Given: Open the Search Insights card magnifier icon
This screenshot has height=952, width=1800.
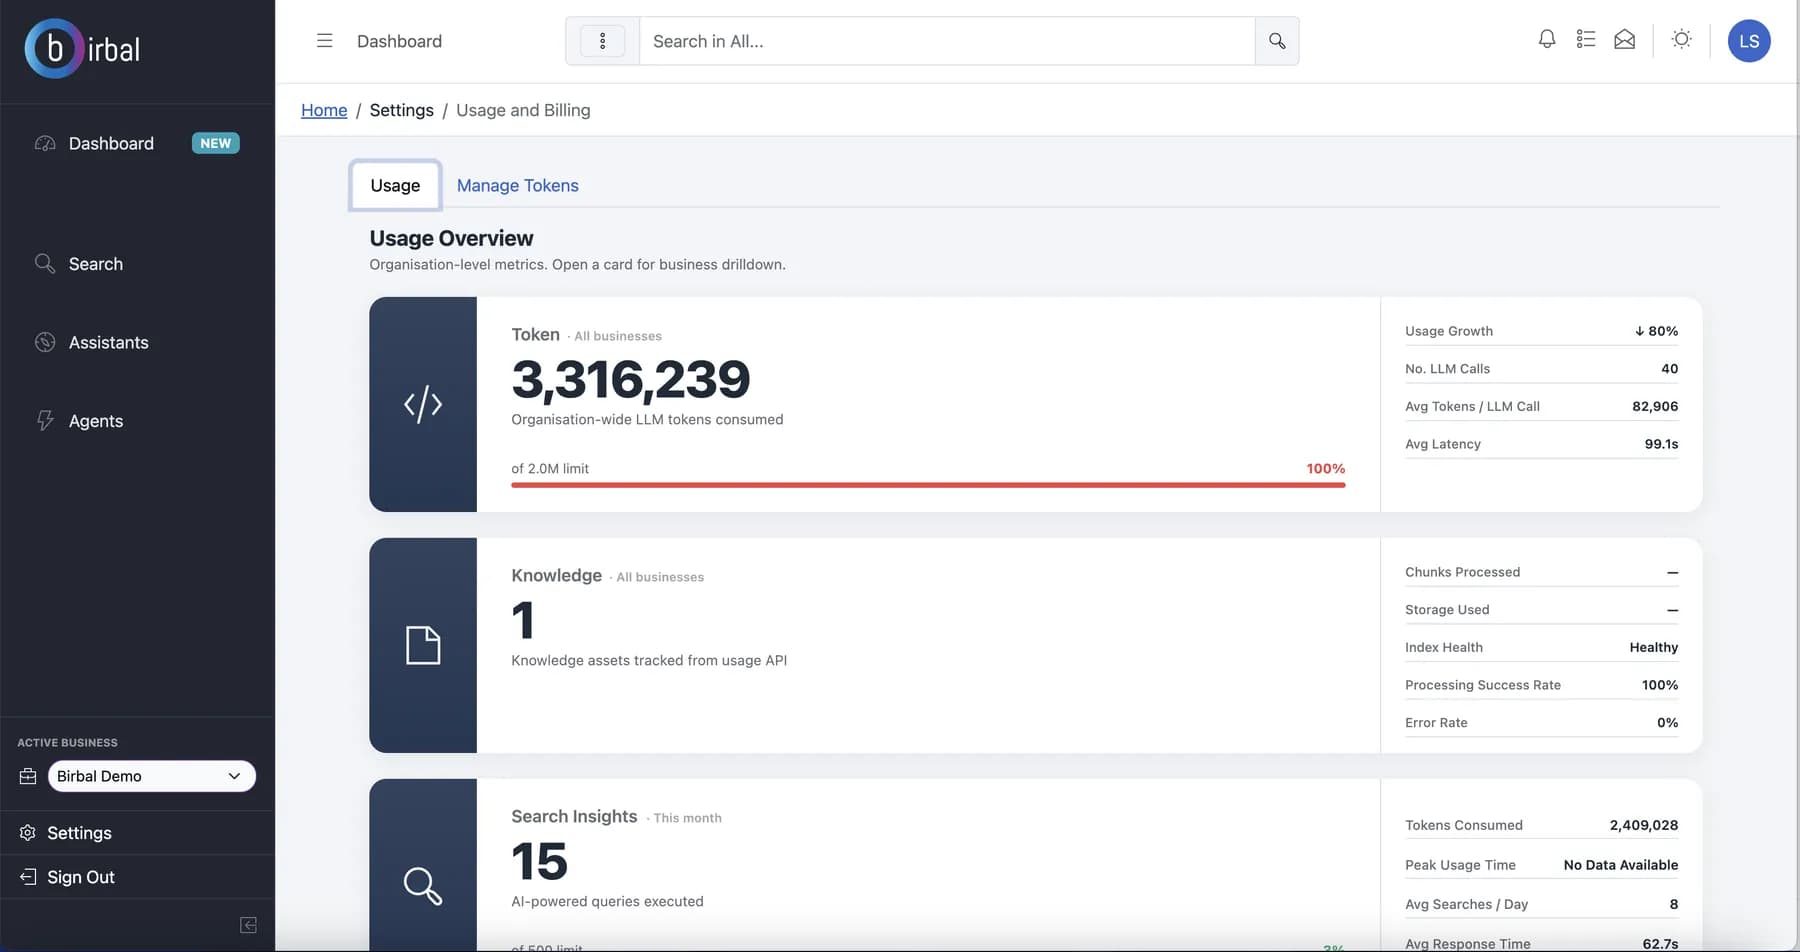Looking at the screenshot, I should pyautogui.click(x=423, y=886).
